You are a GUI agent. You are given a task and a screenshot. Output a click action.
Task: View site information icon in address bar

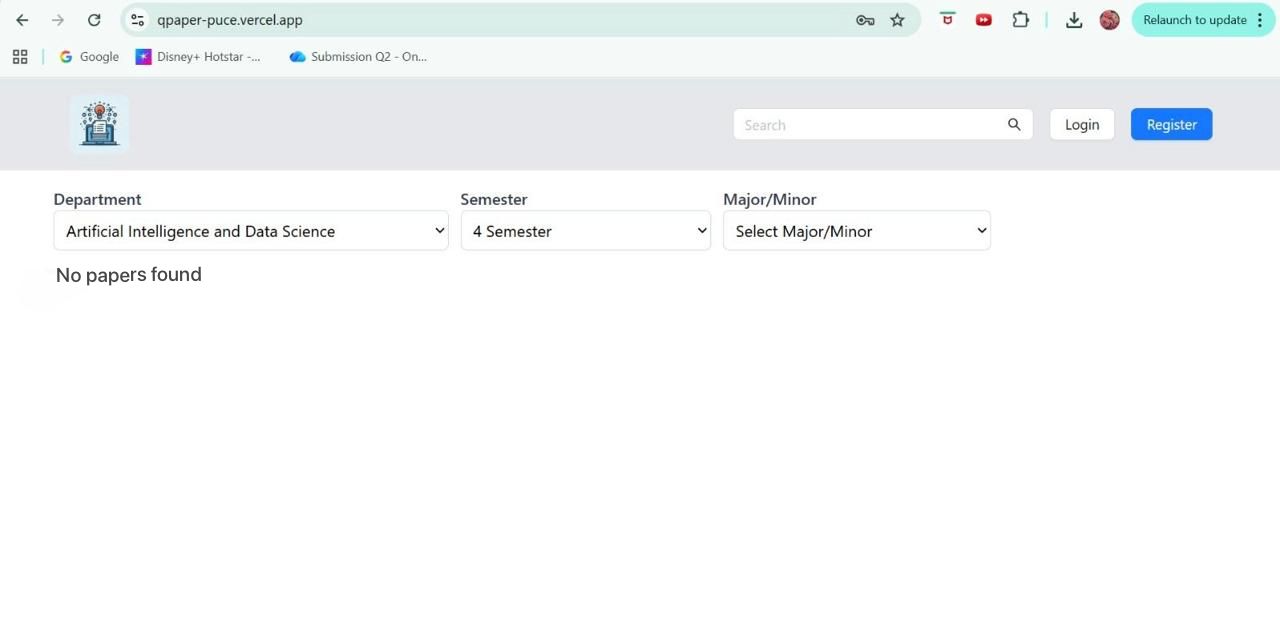(x=138, y=20)
